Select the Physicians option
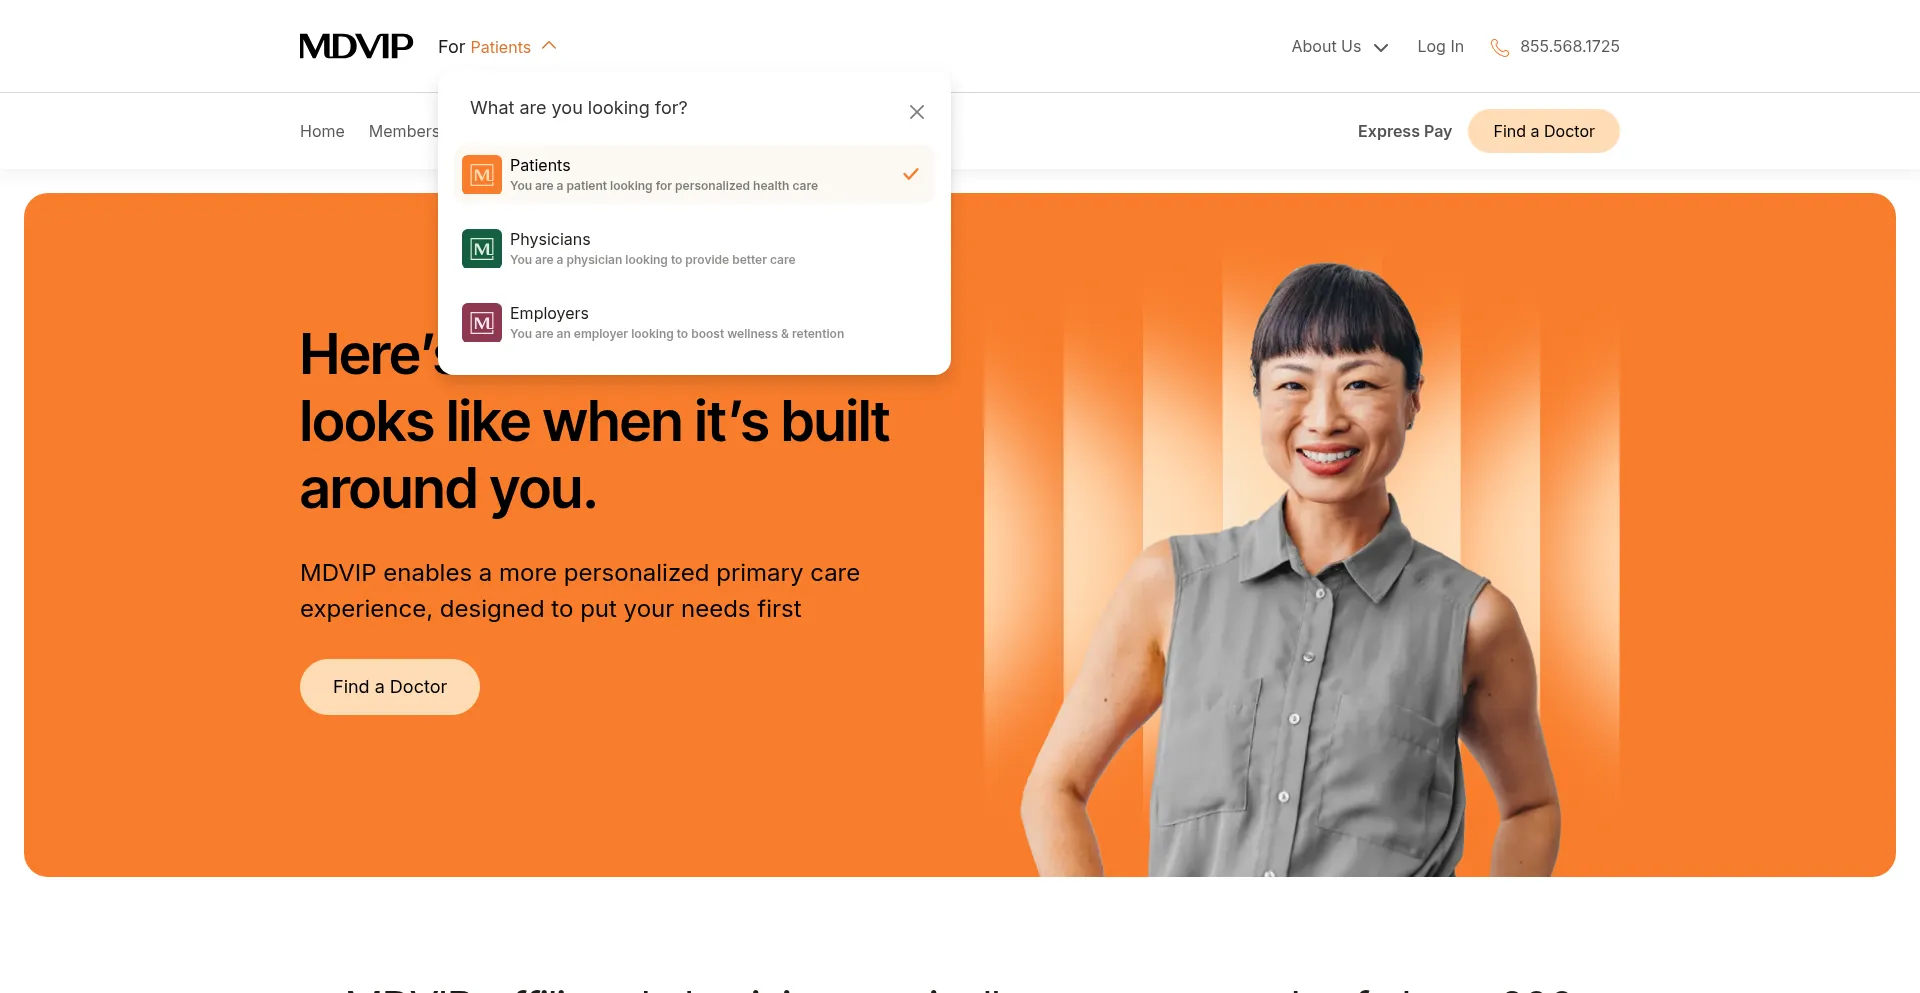Viewport: 1920px width, 993px height. [x=694, y=249]
